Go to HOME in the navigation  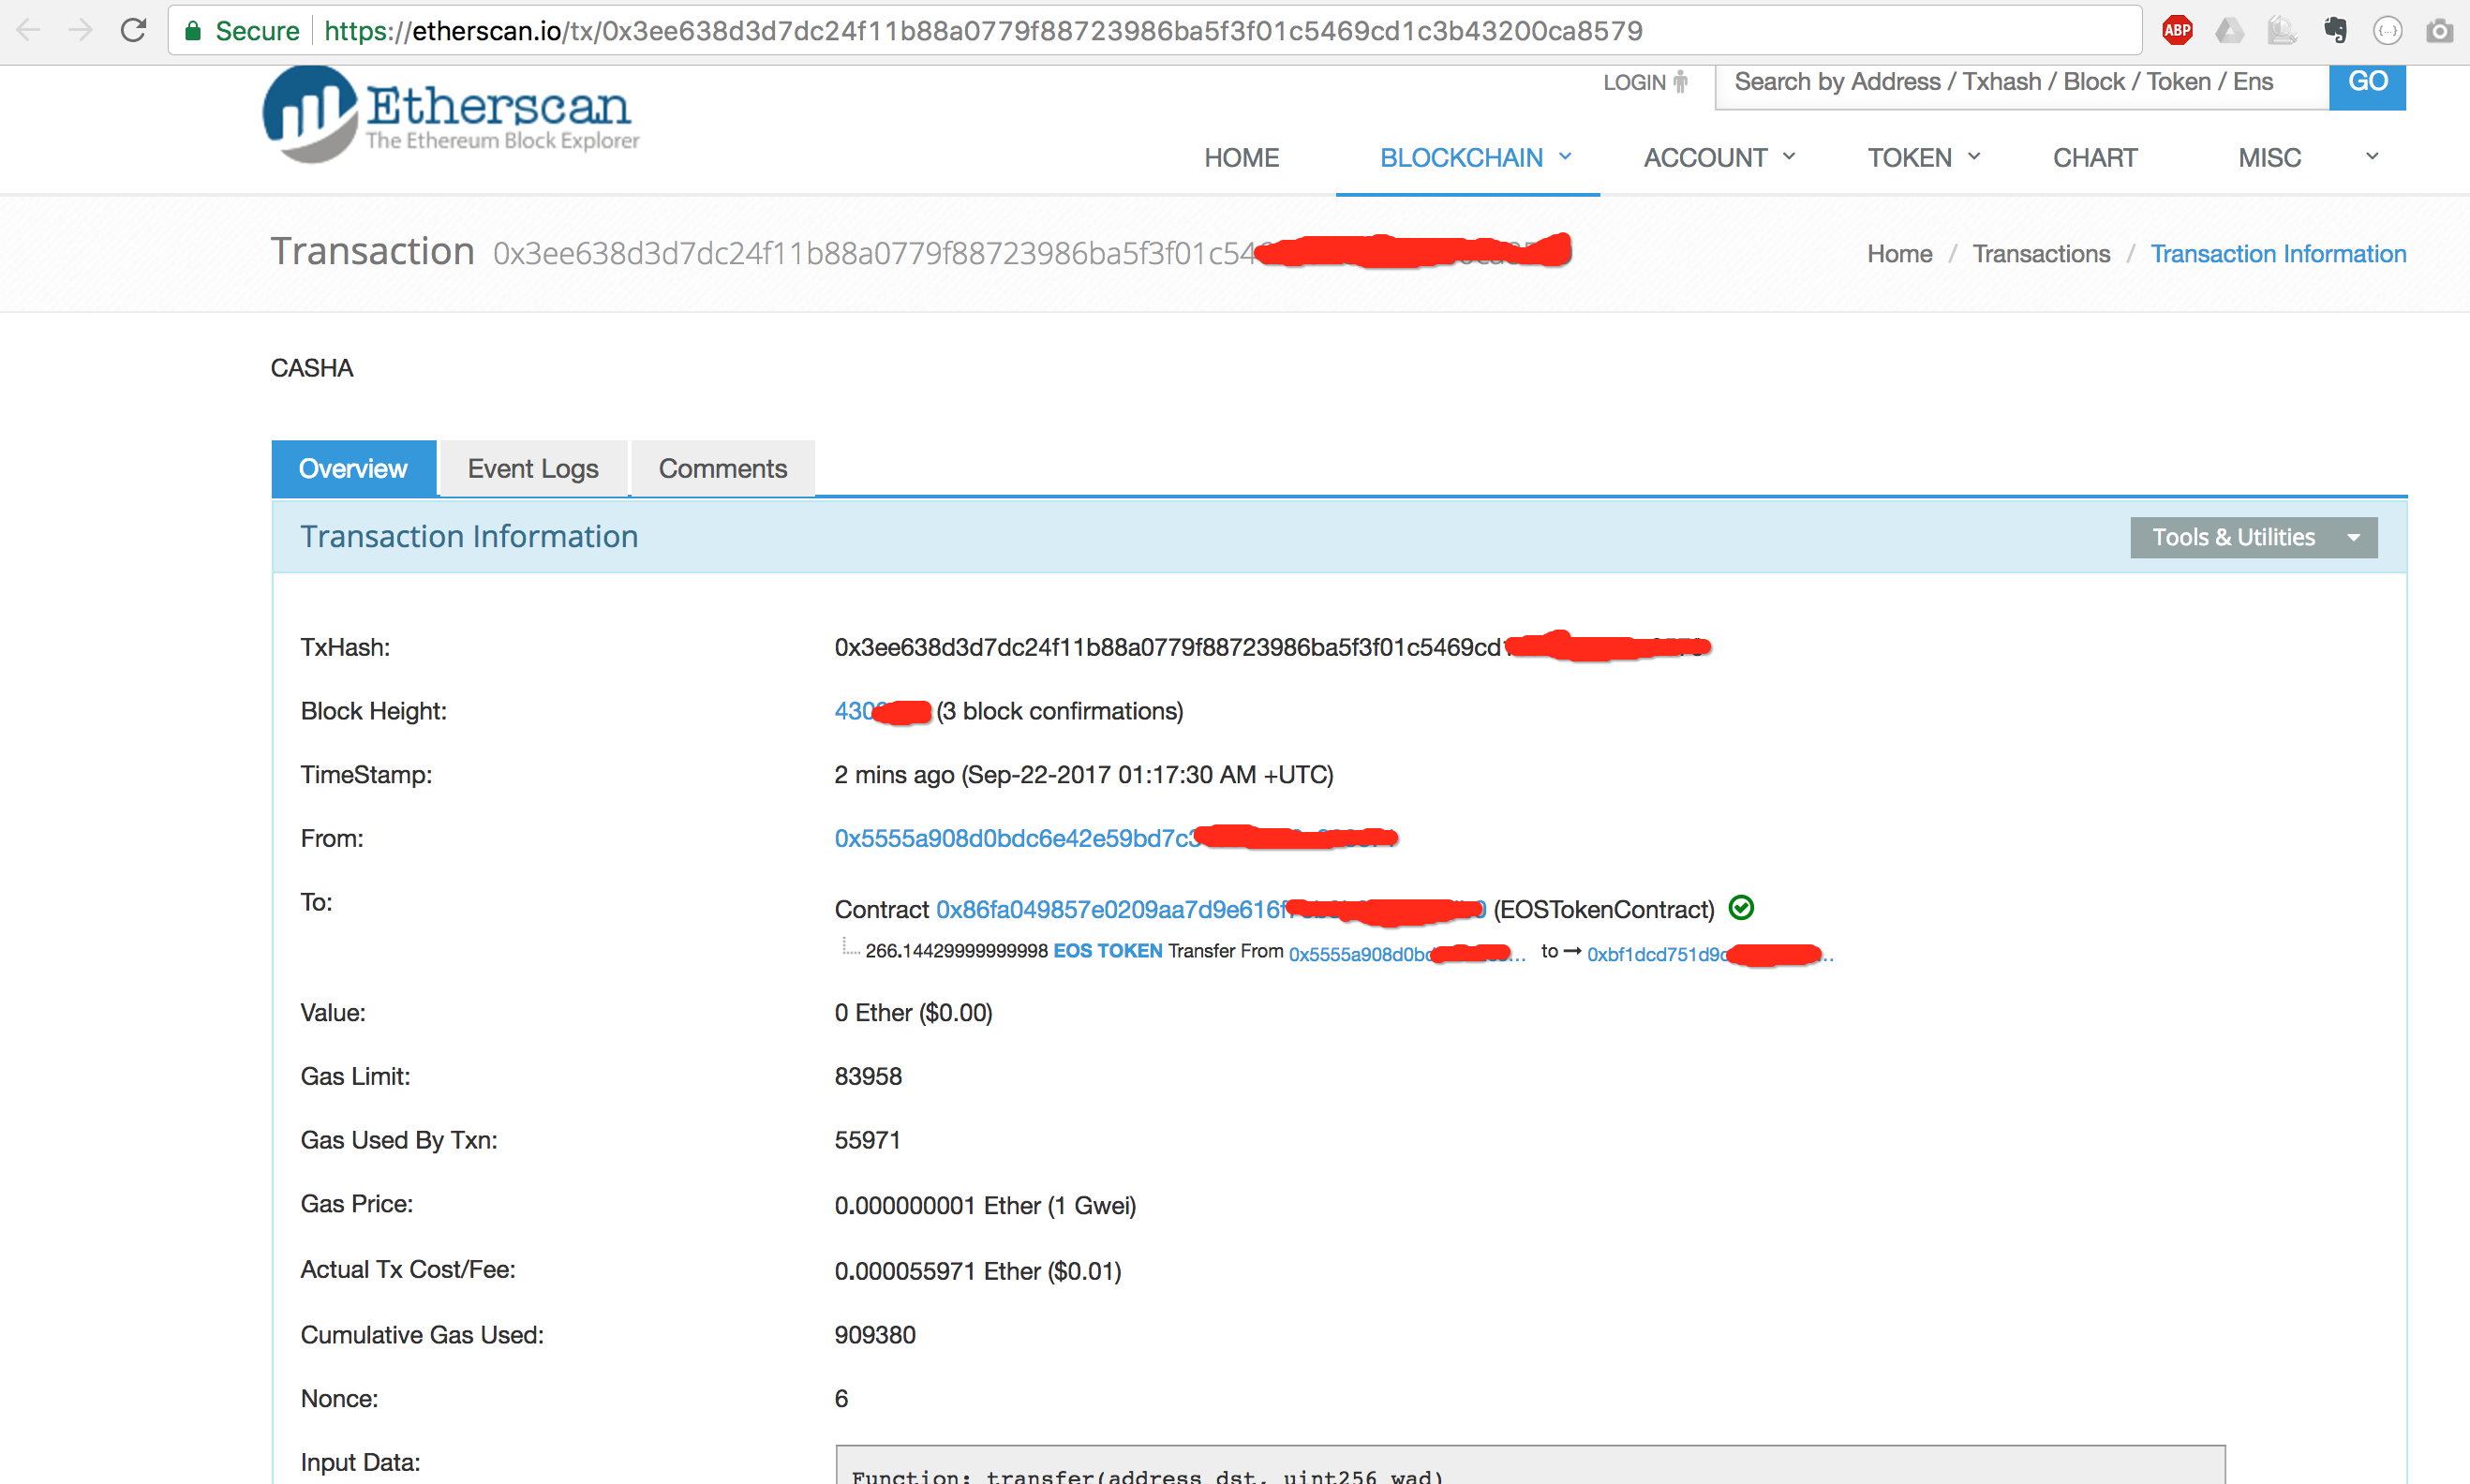[x=1241, y=158]
